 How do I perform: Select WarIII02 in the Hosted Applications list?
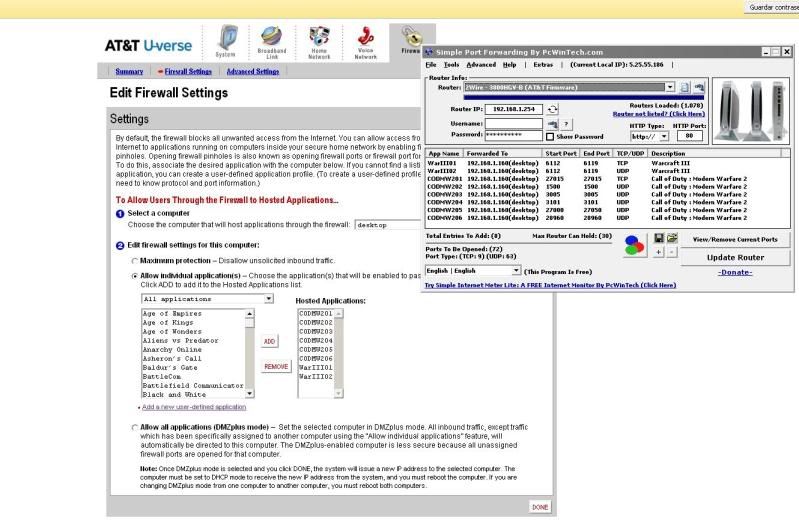tap(316, 377)
